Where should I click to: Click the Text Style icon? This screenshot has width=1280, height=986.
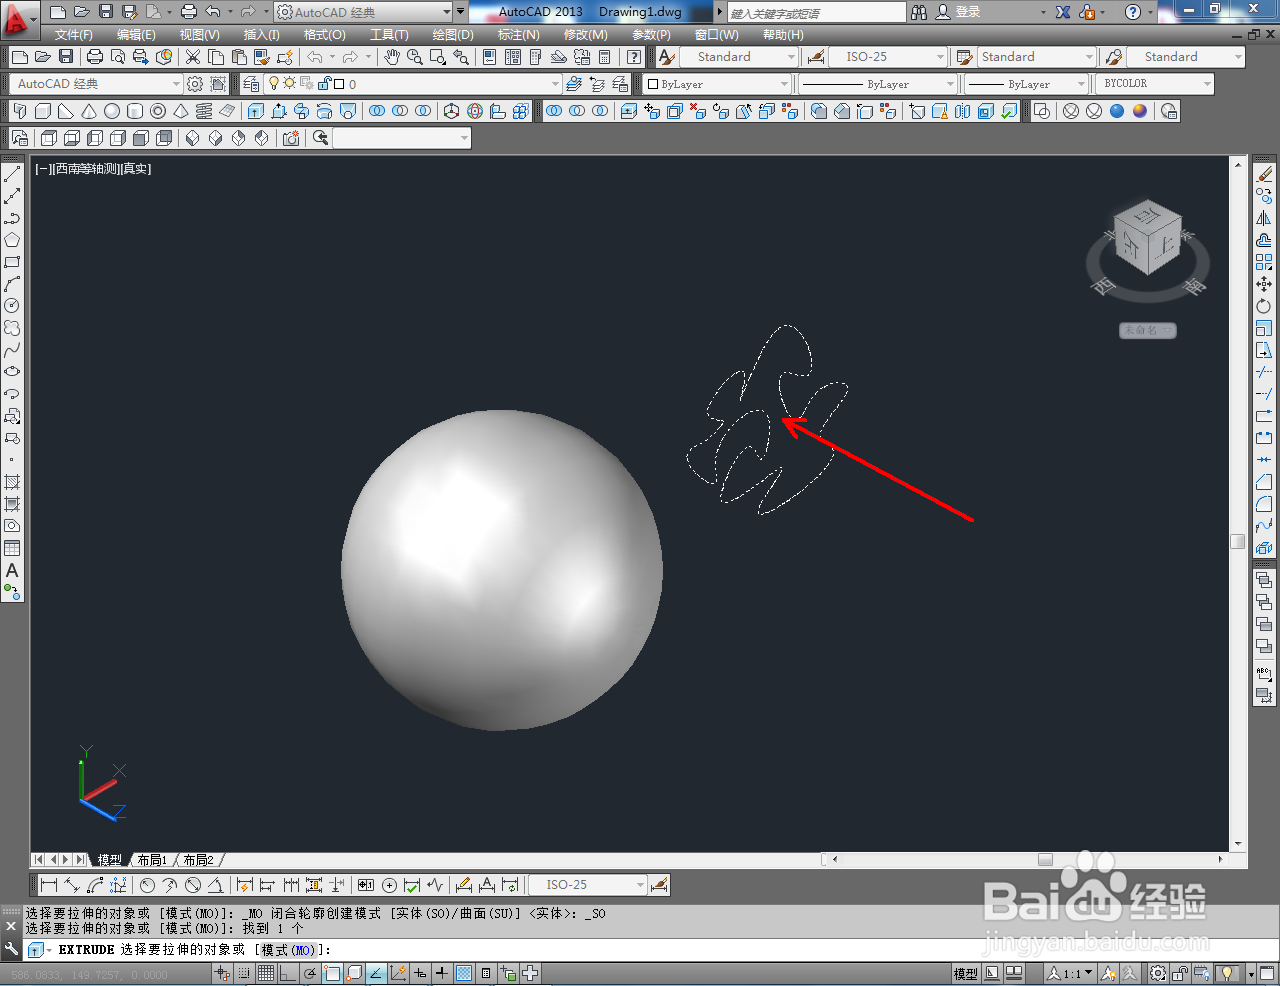(667, 57)
